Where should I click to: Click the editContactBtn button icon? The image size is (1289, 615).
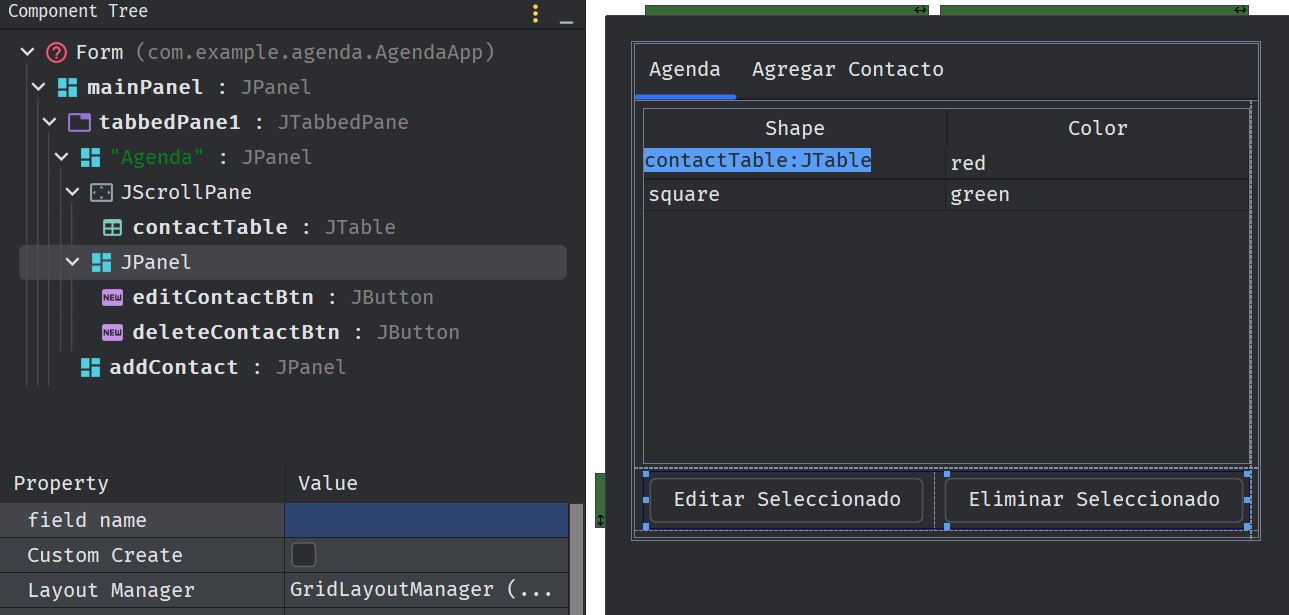pos(113,298)
